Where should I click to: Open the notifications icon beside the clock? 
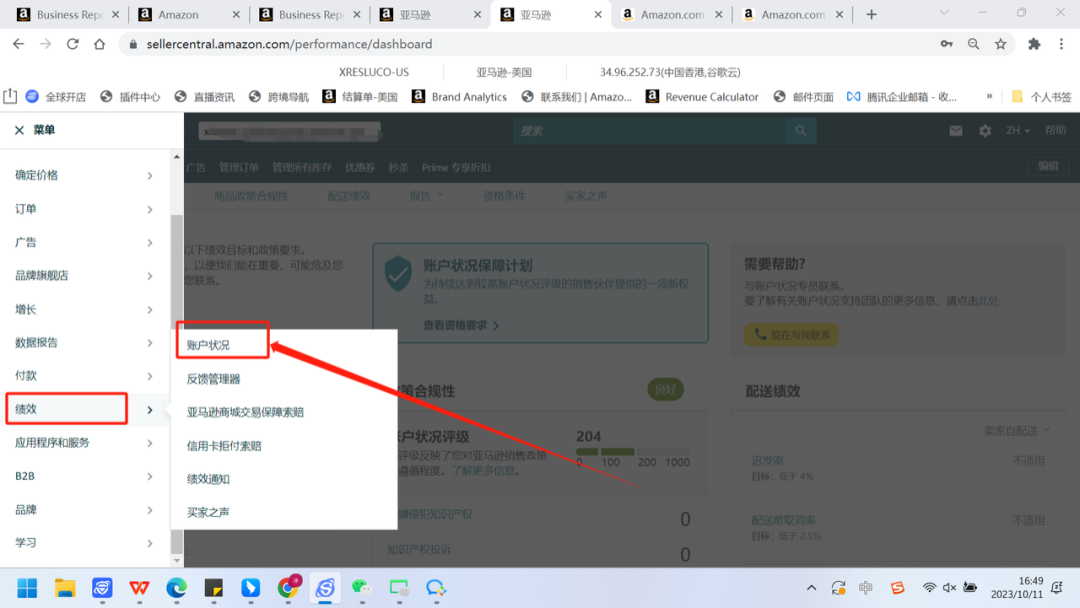(x=1057, y=587)
